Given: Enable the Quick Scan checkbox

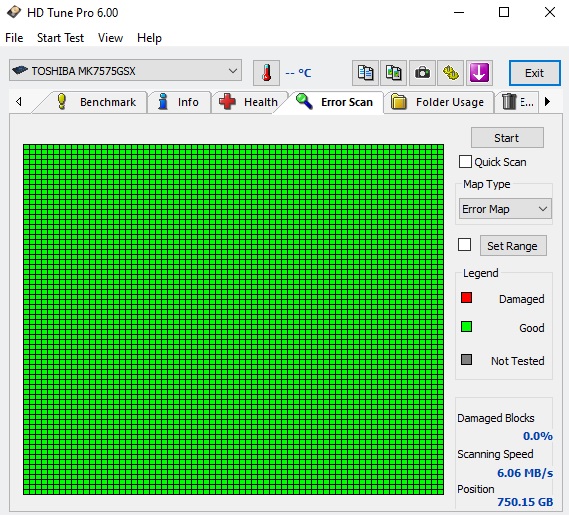Looking at the screenshot, I should (x=465, y=162).
